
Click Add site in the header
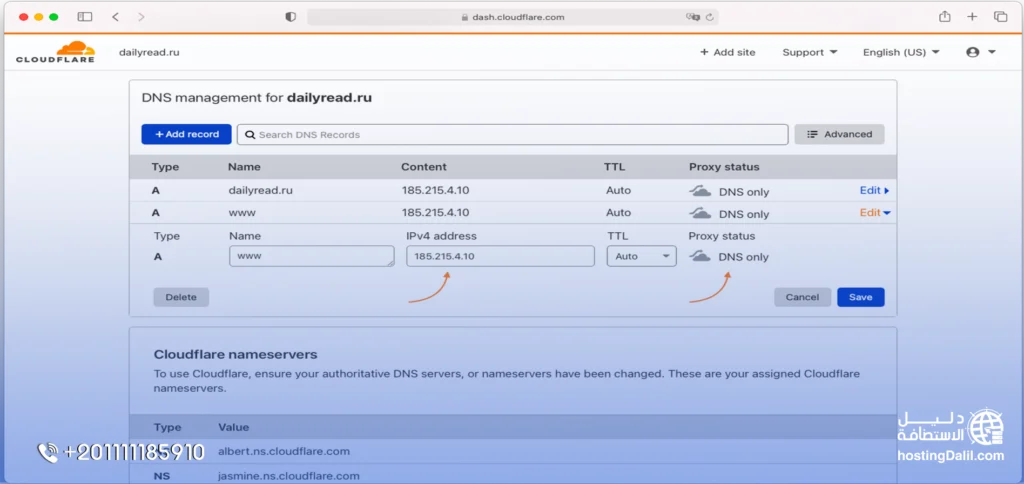point(728,52)
